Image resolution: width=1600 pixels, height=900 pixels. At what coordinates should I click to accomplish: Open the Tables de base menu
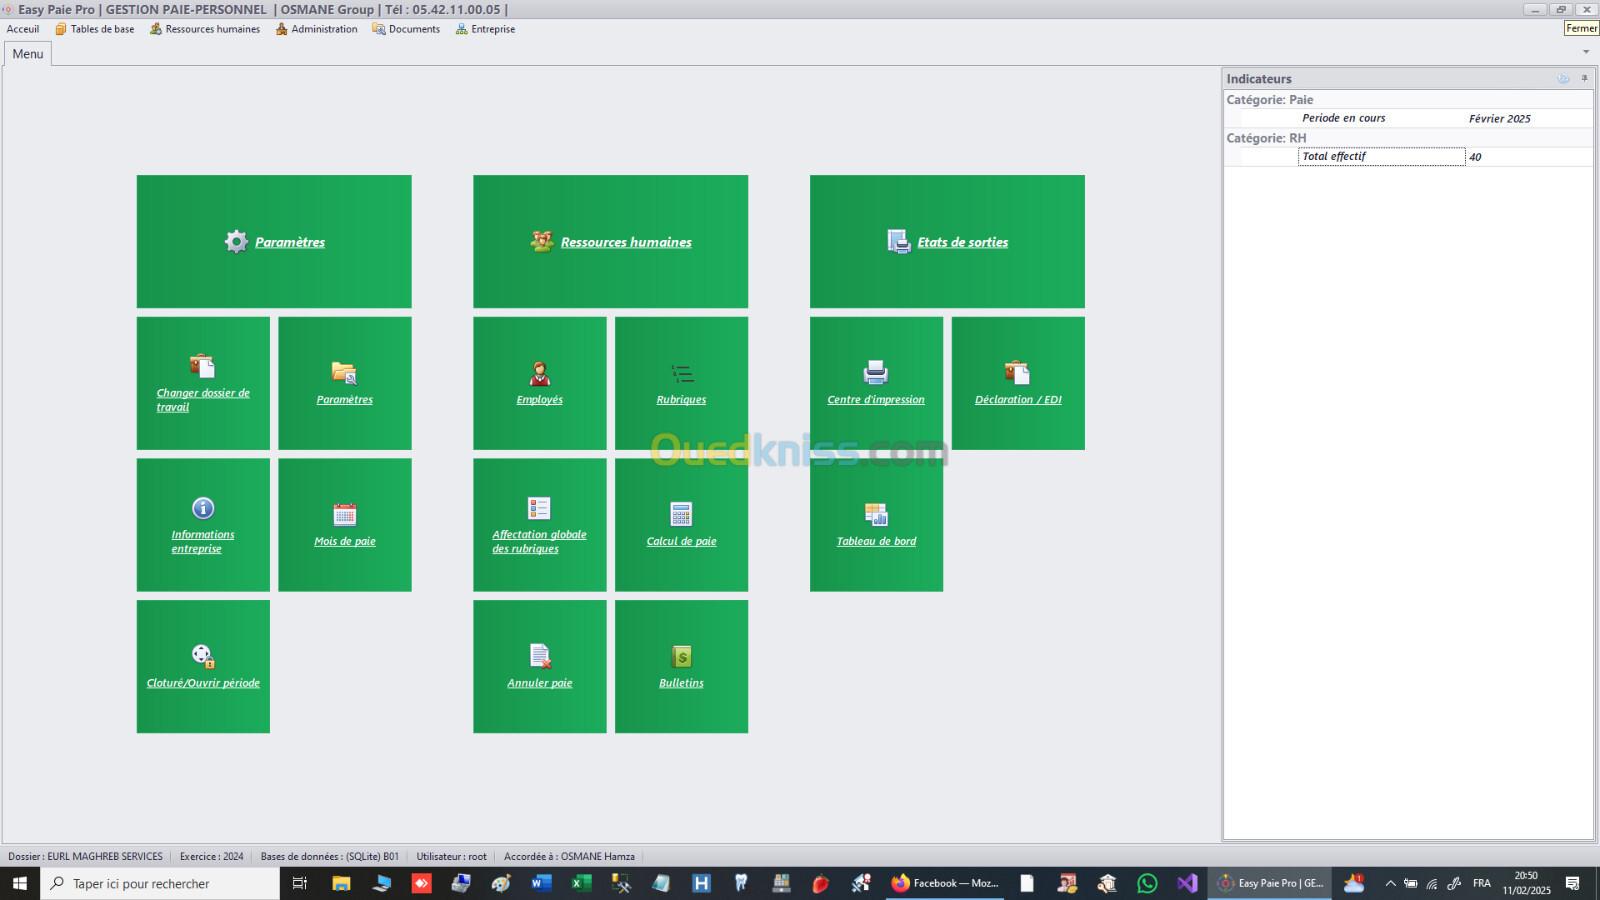[95, 29]
